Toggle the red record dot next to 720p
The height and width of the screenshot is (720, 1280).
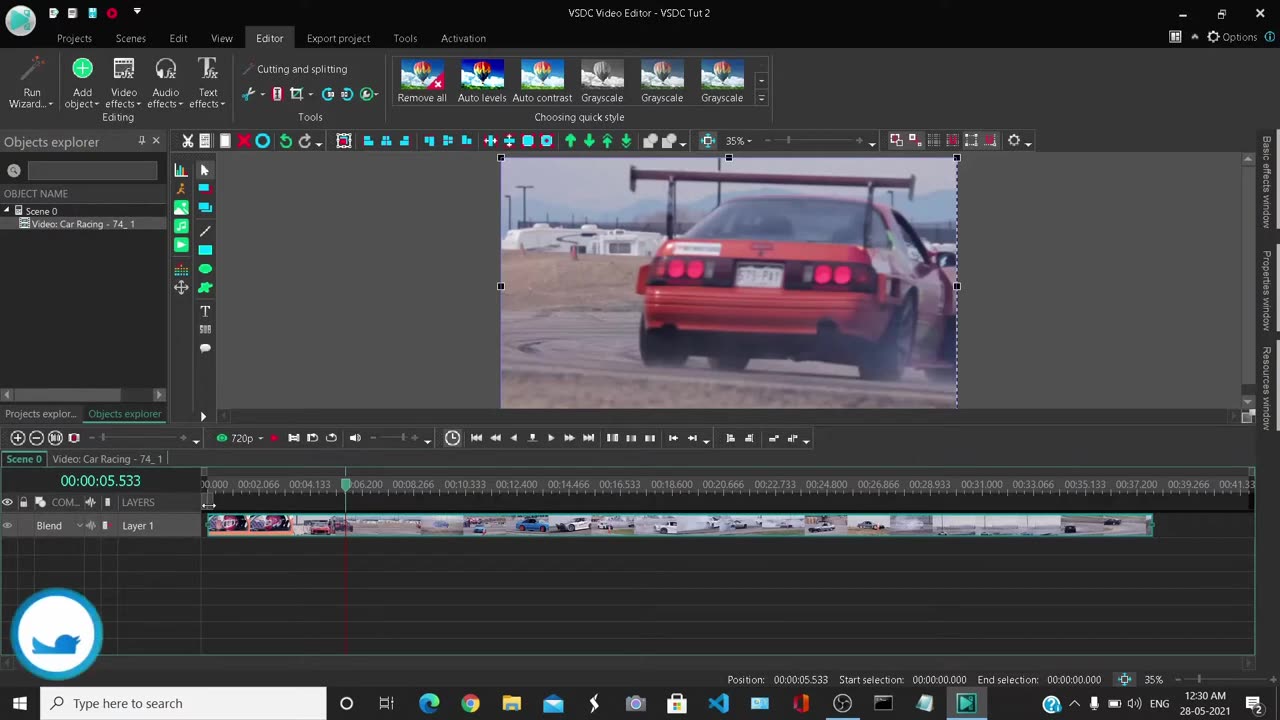tap(273, 438)
